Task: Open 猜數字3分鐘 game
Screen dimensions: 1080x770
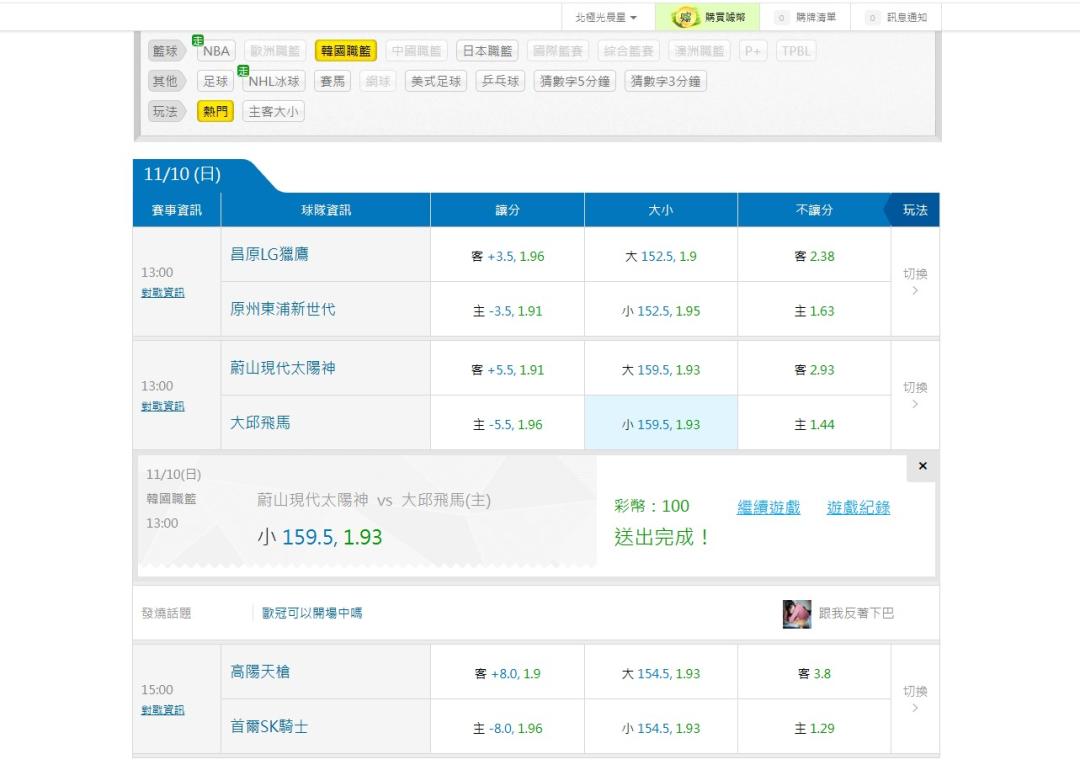Action: click(666, 81)
